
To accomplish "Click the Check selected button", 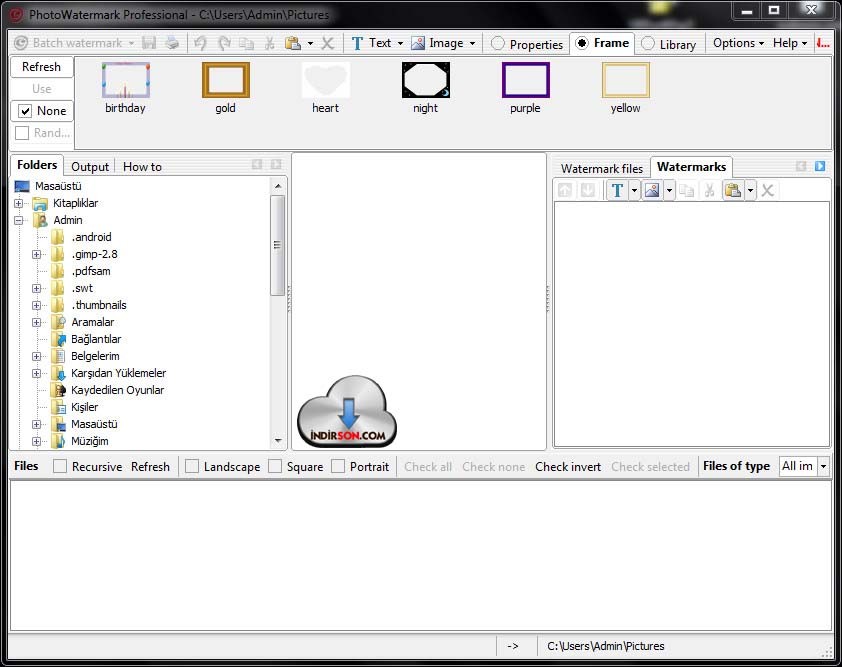I will 650,467.
